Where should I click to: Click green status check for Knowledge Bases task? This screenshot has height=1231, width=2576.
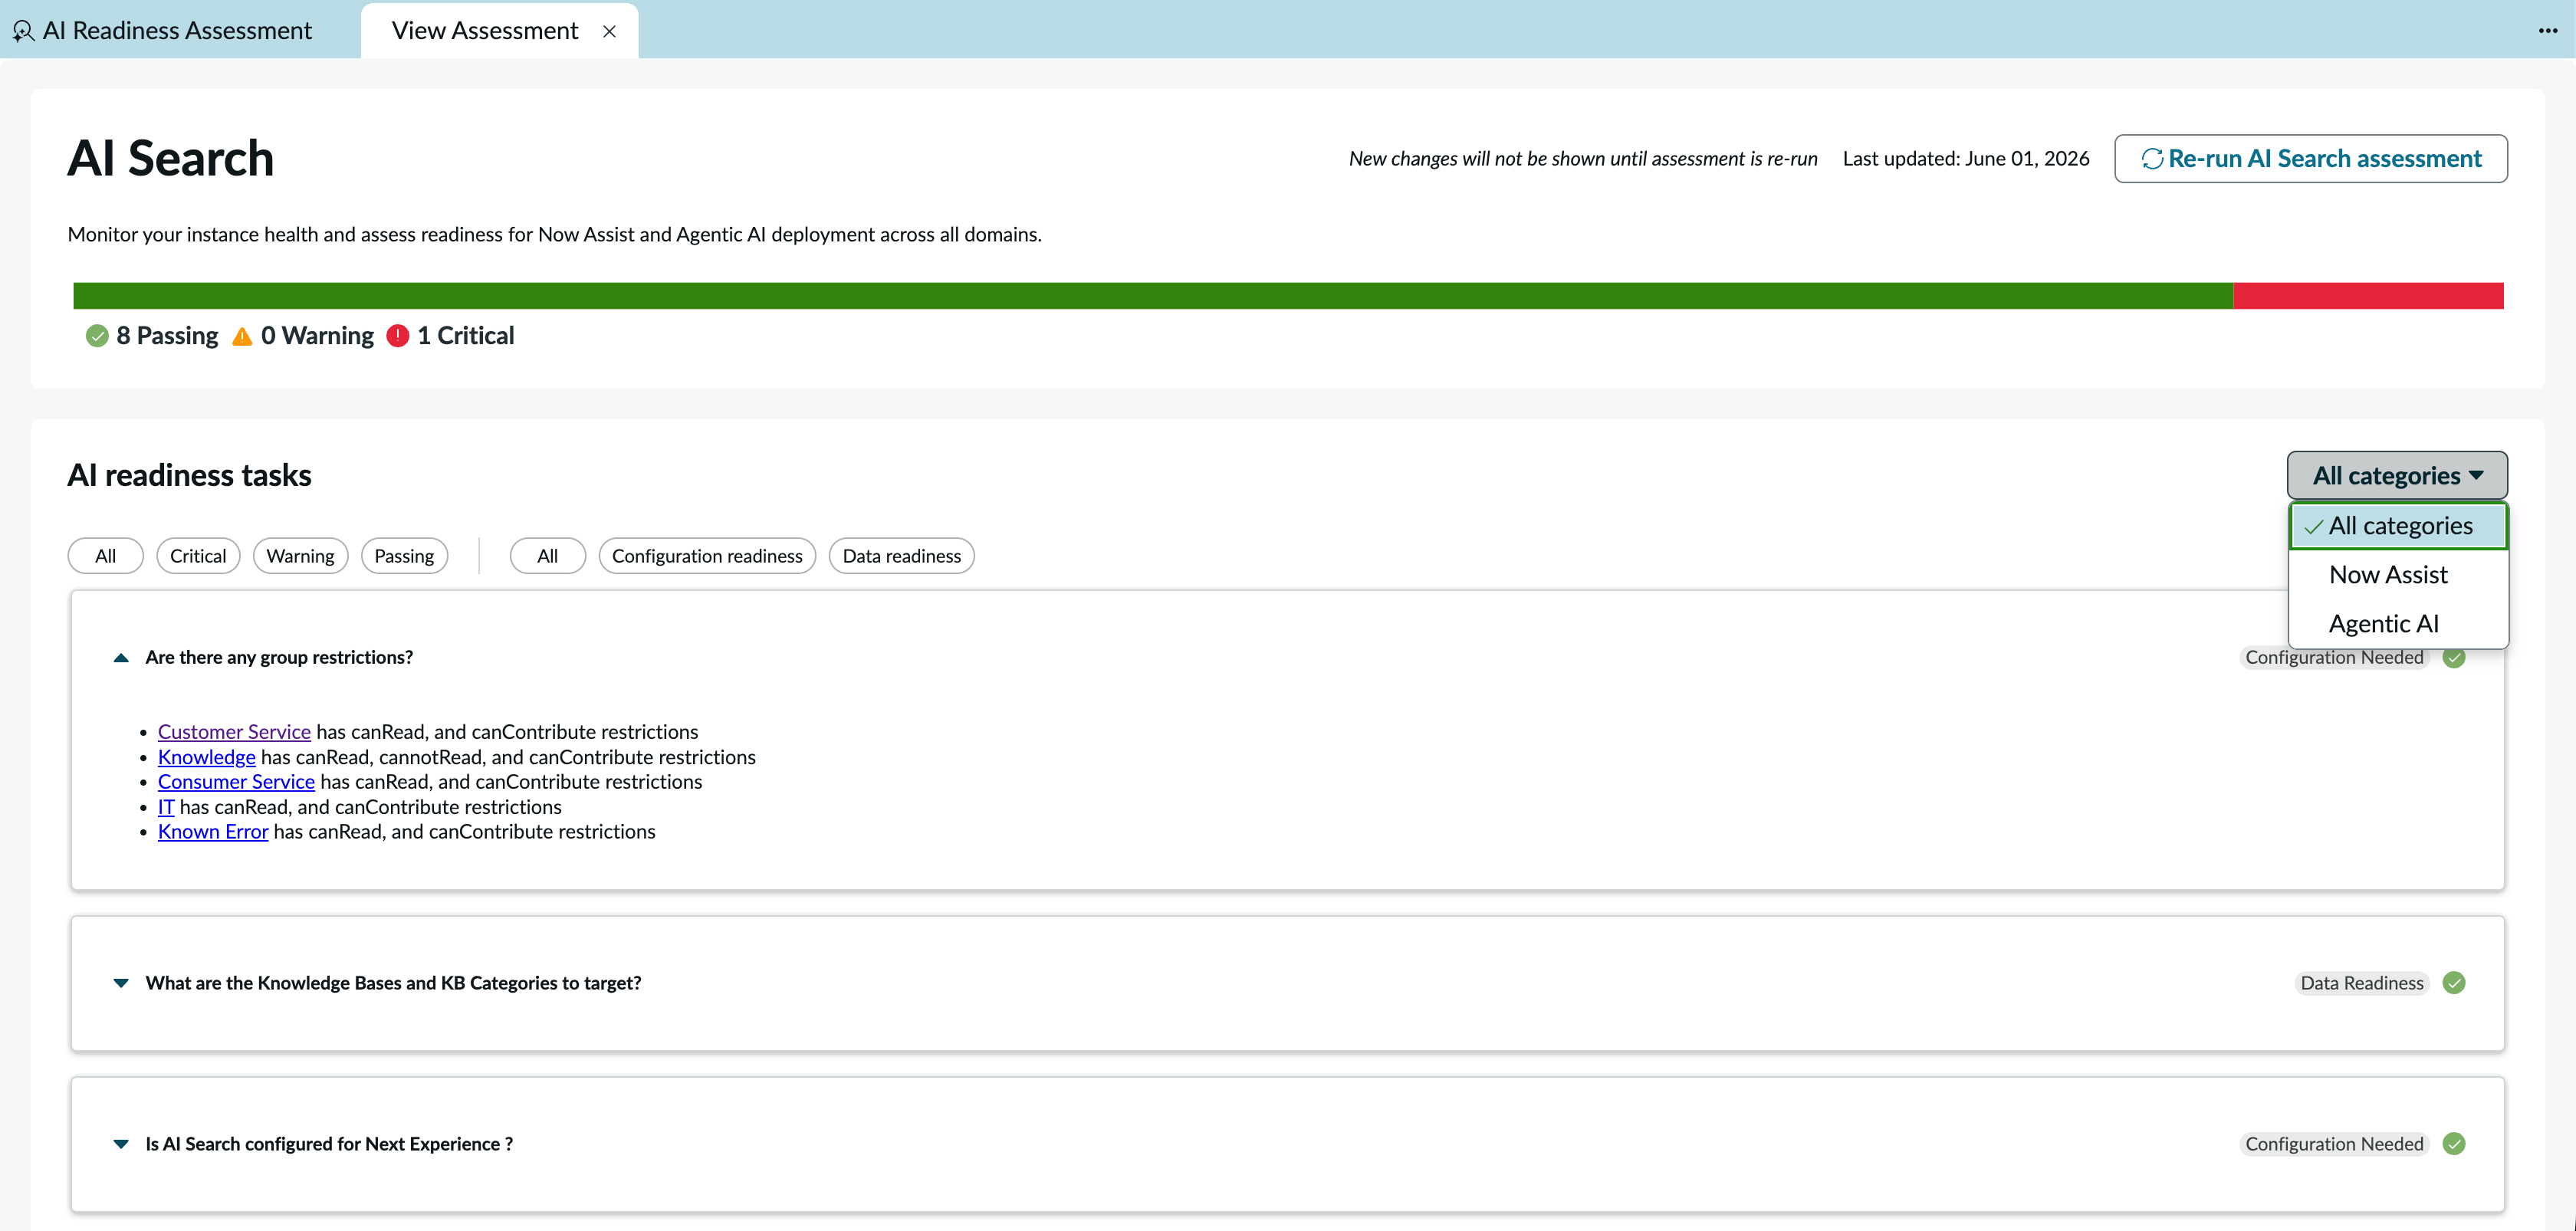(x=2454, y=983)
